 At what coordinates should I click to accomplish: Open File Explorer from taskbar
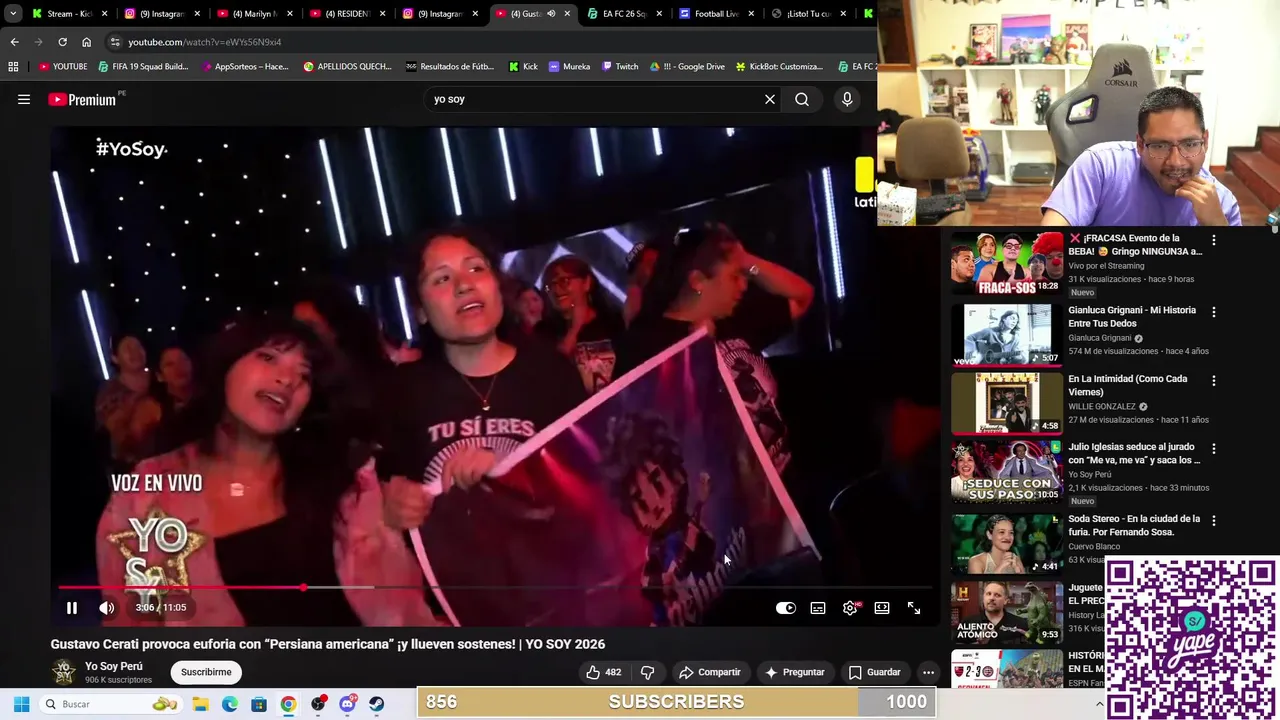pos(200,704)
